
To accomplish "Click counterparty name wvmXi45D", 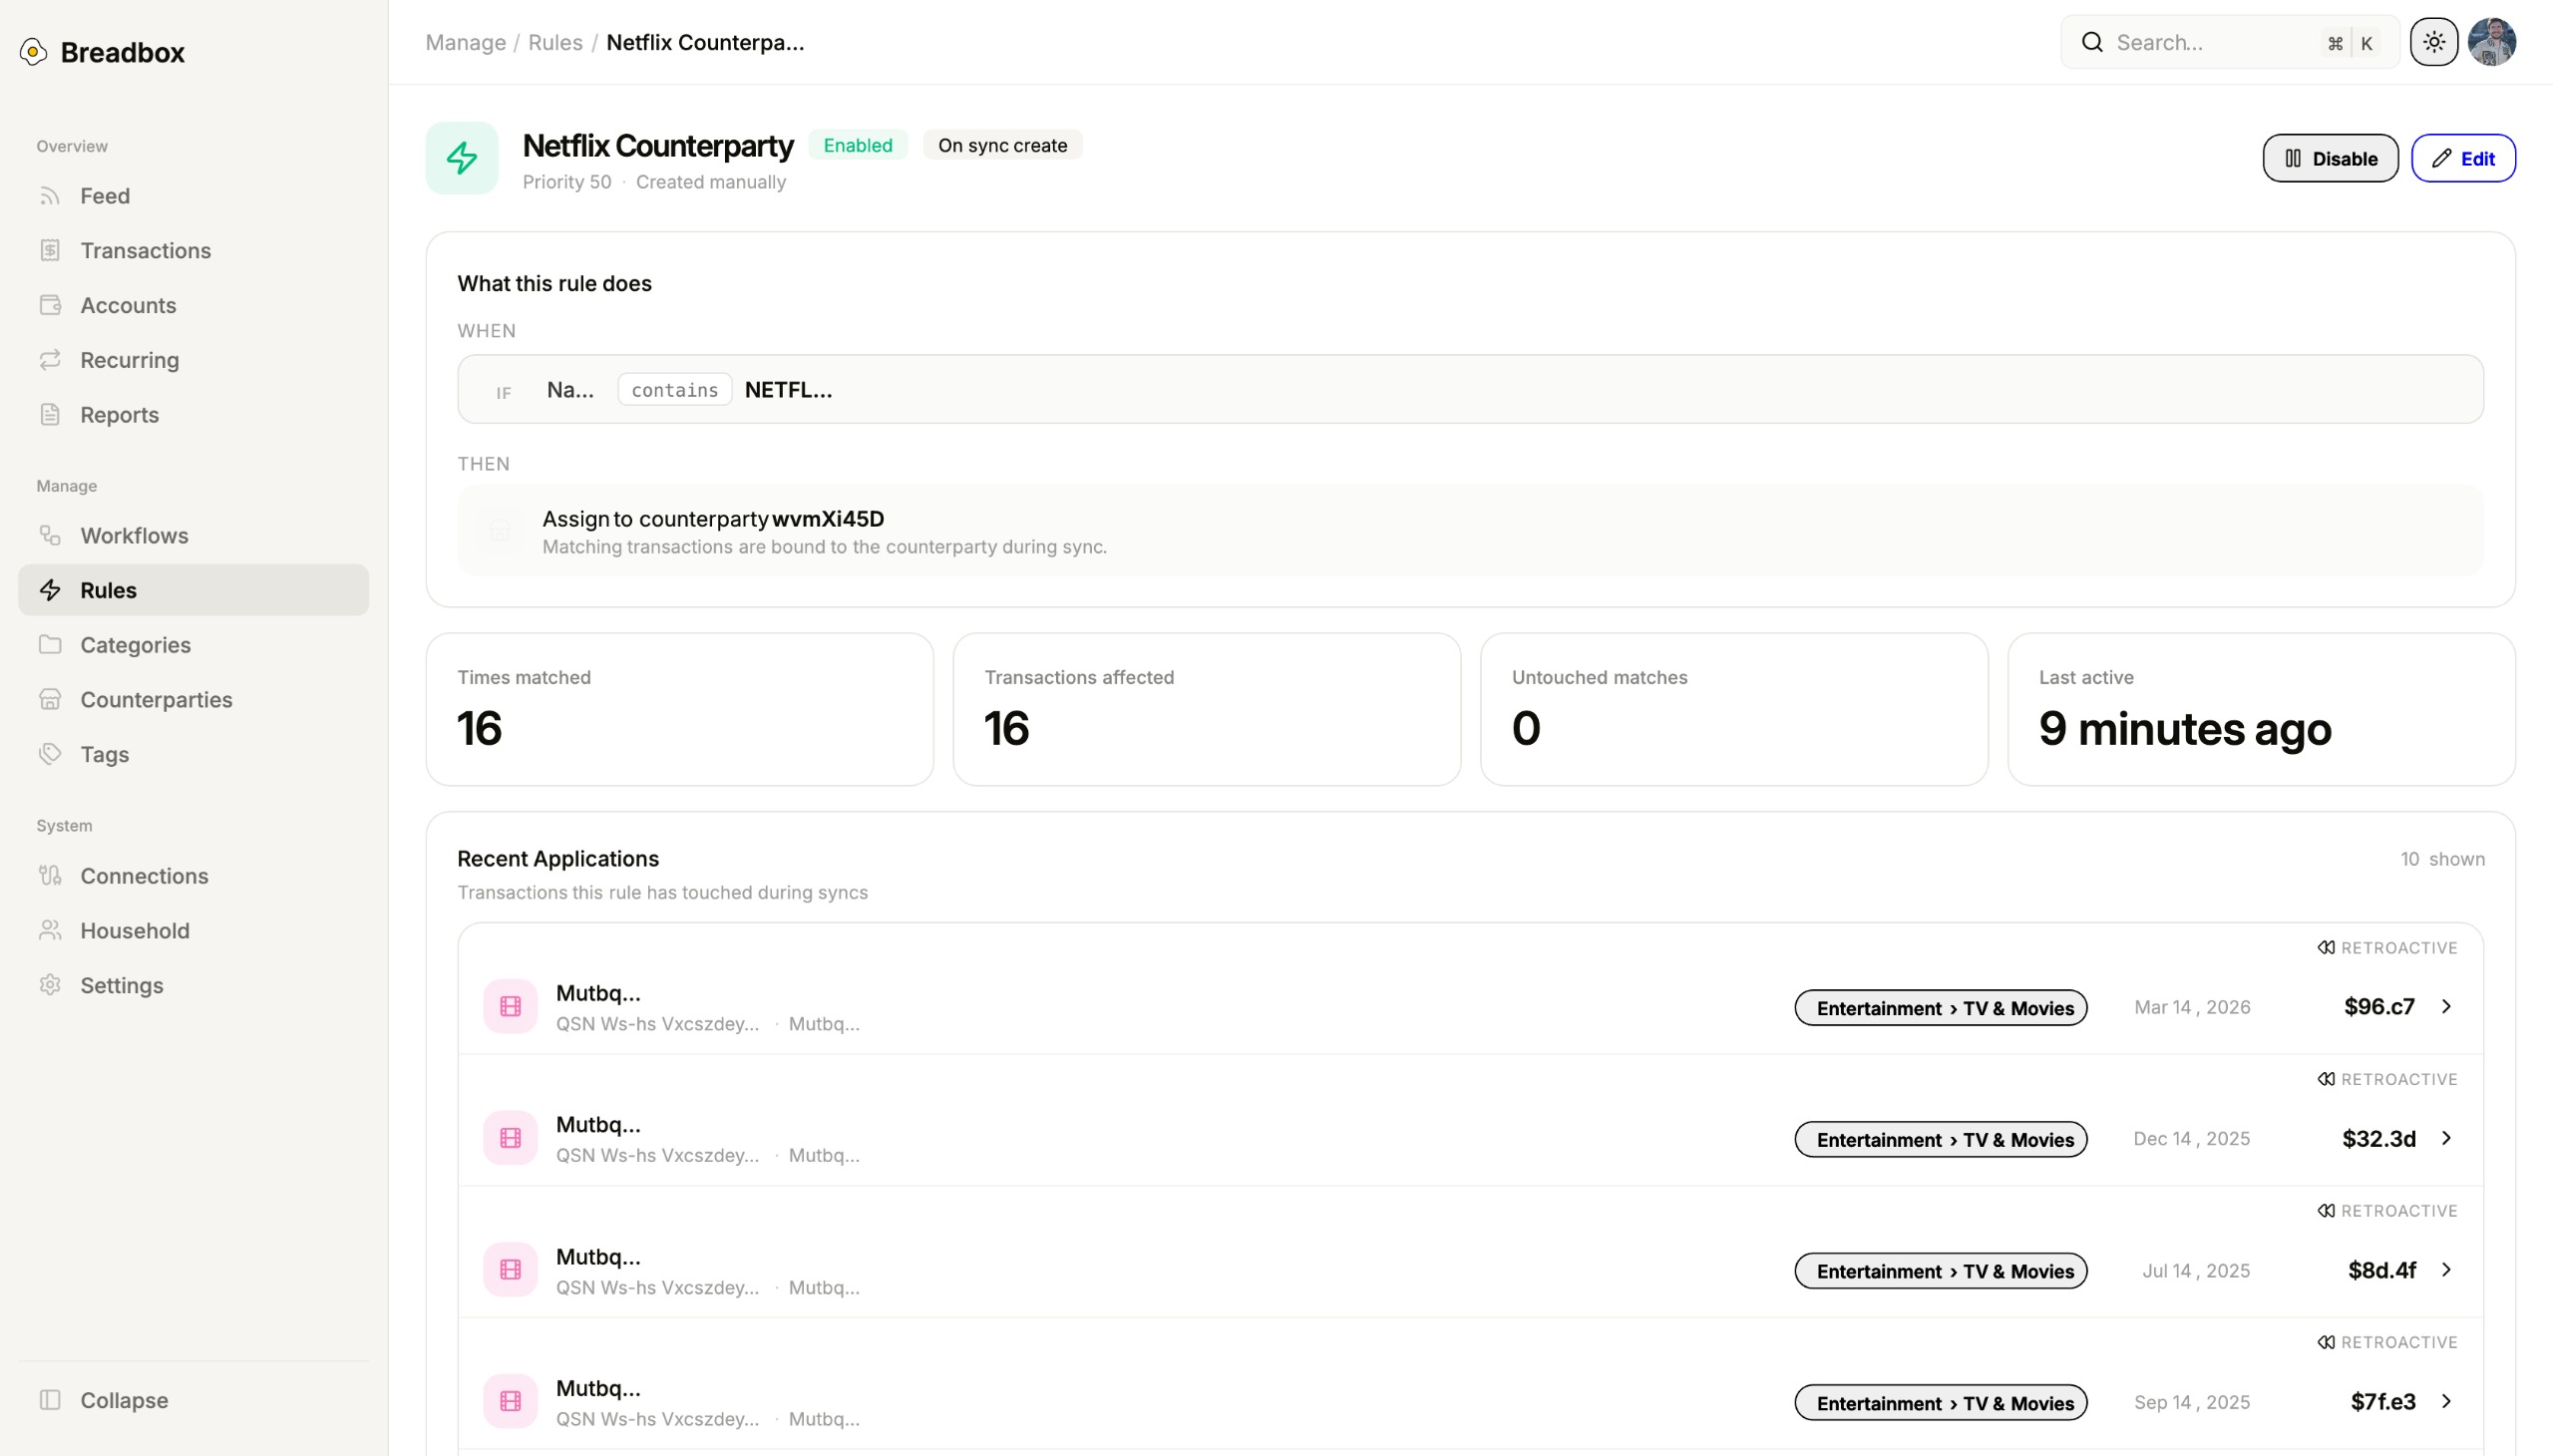I will [x=828, y=519].
